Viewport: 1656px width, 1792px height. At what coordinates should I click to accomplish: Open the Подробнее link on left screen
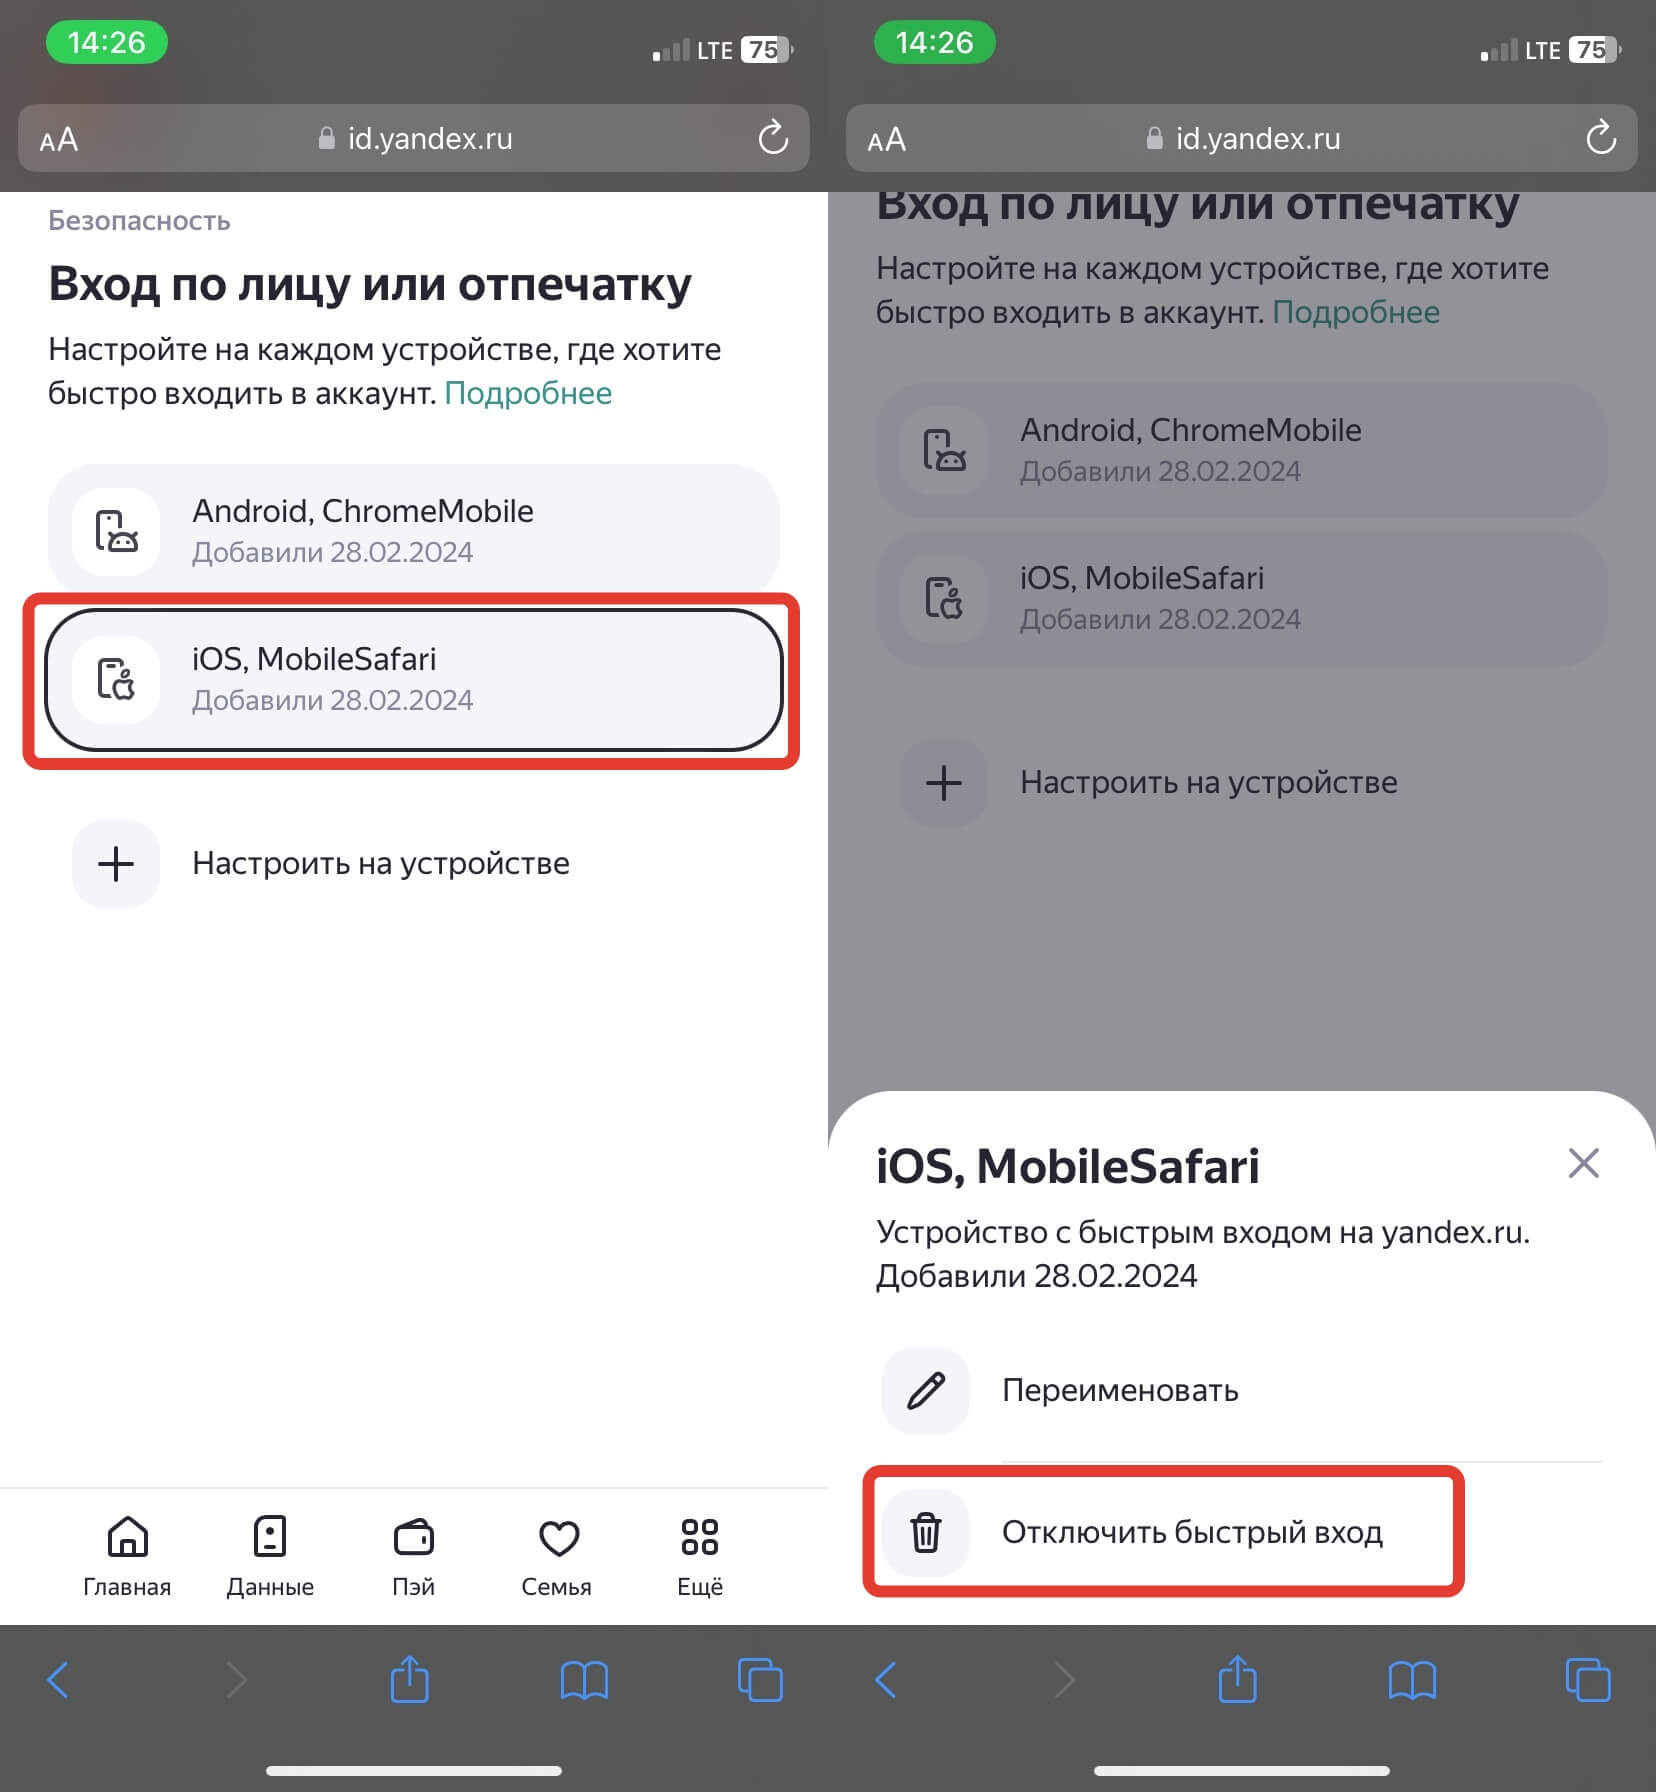528,393
